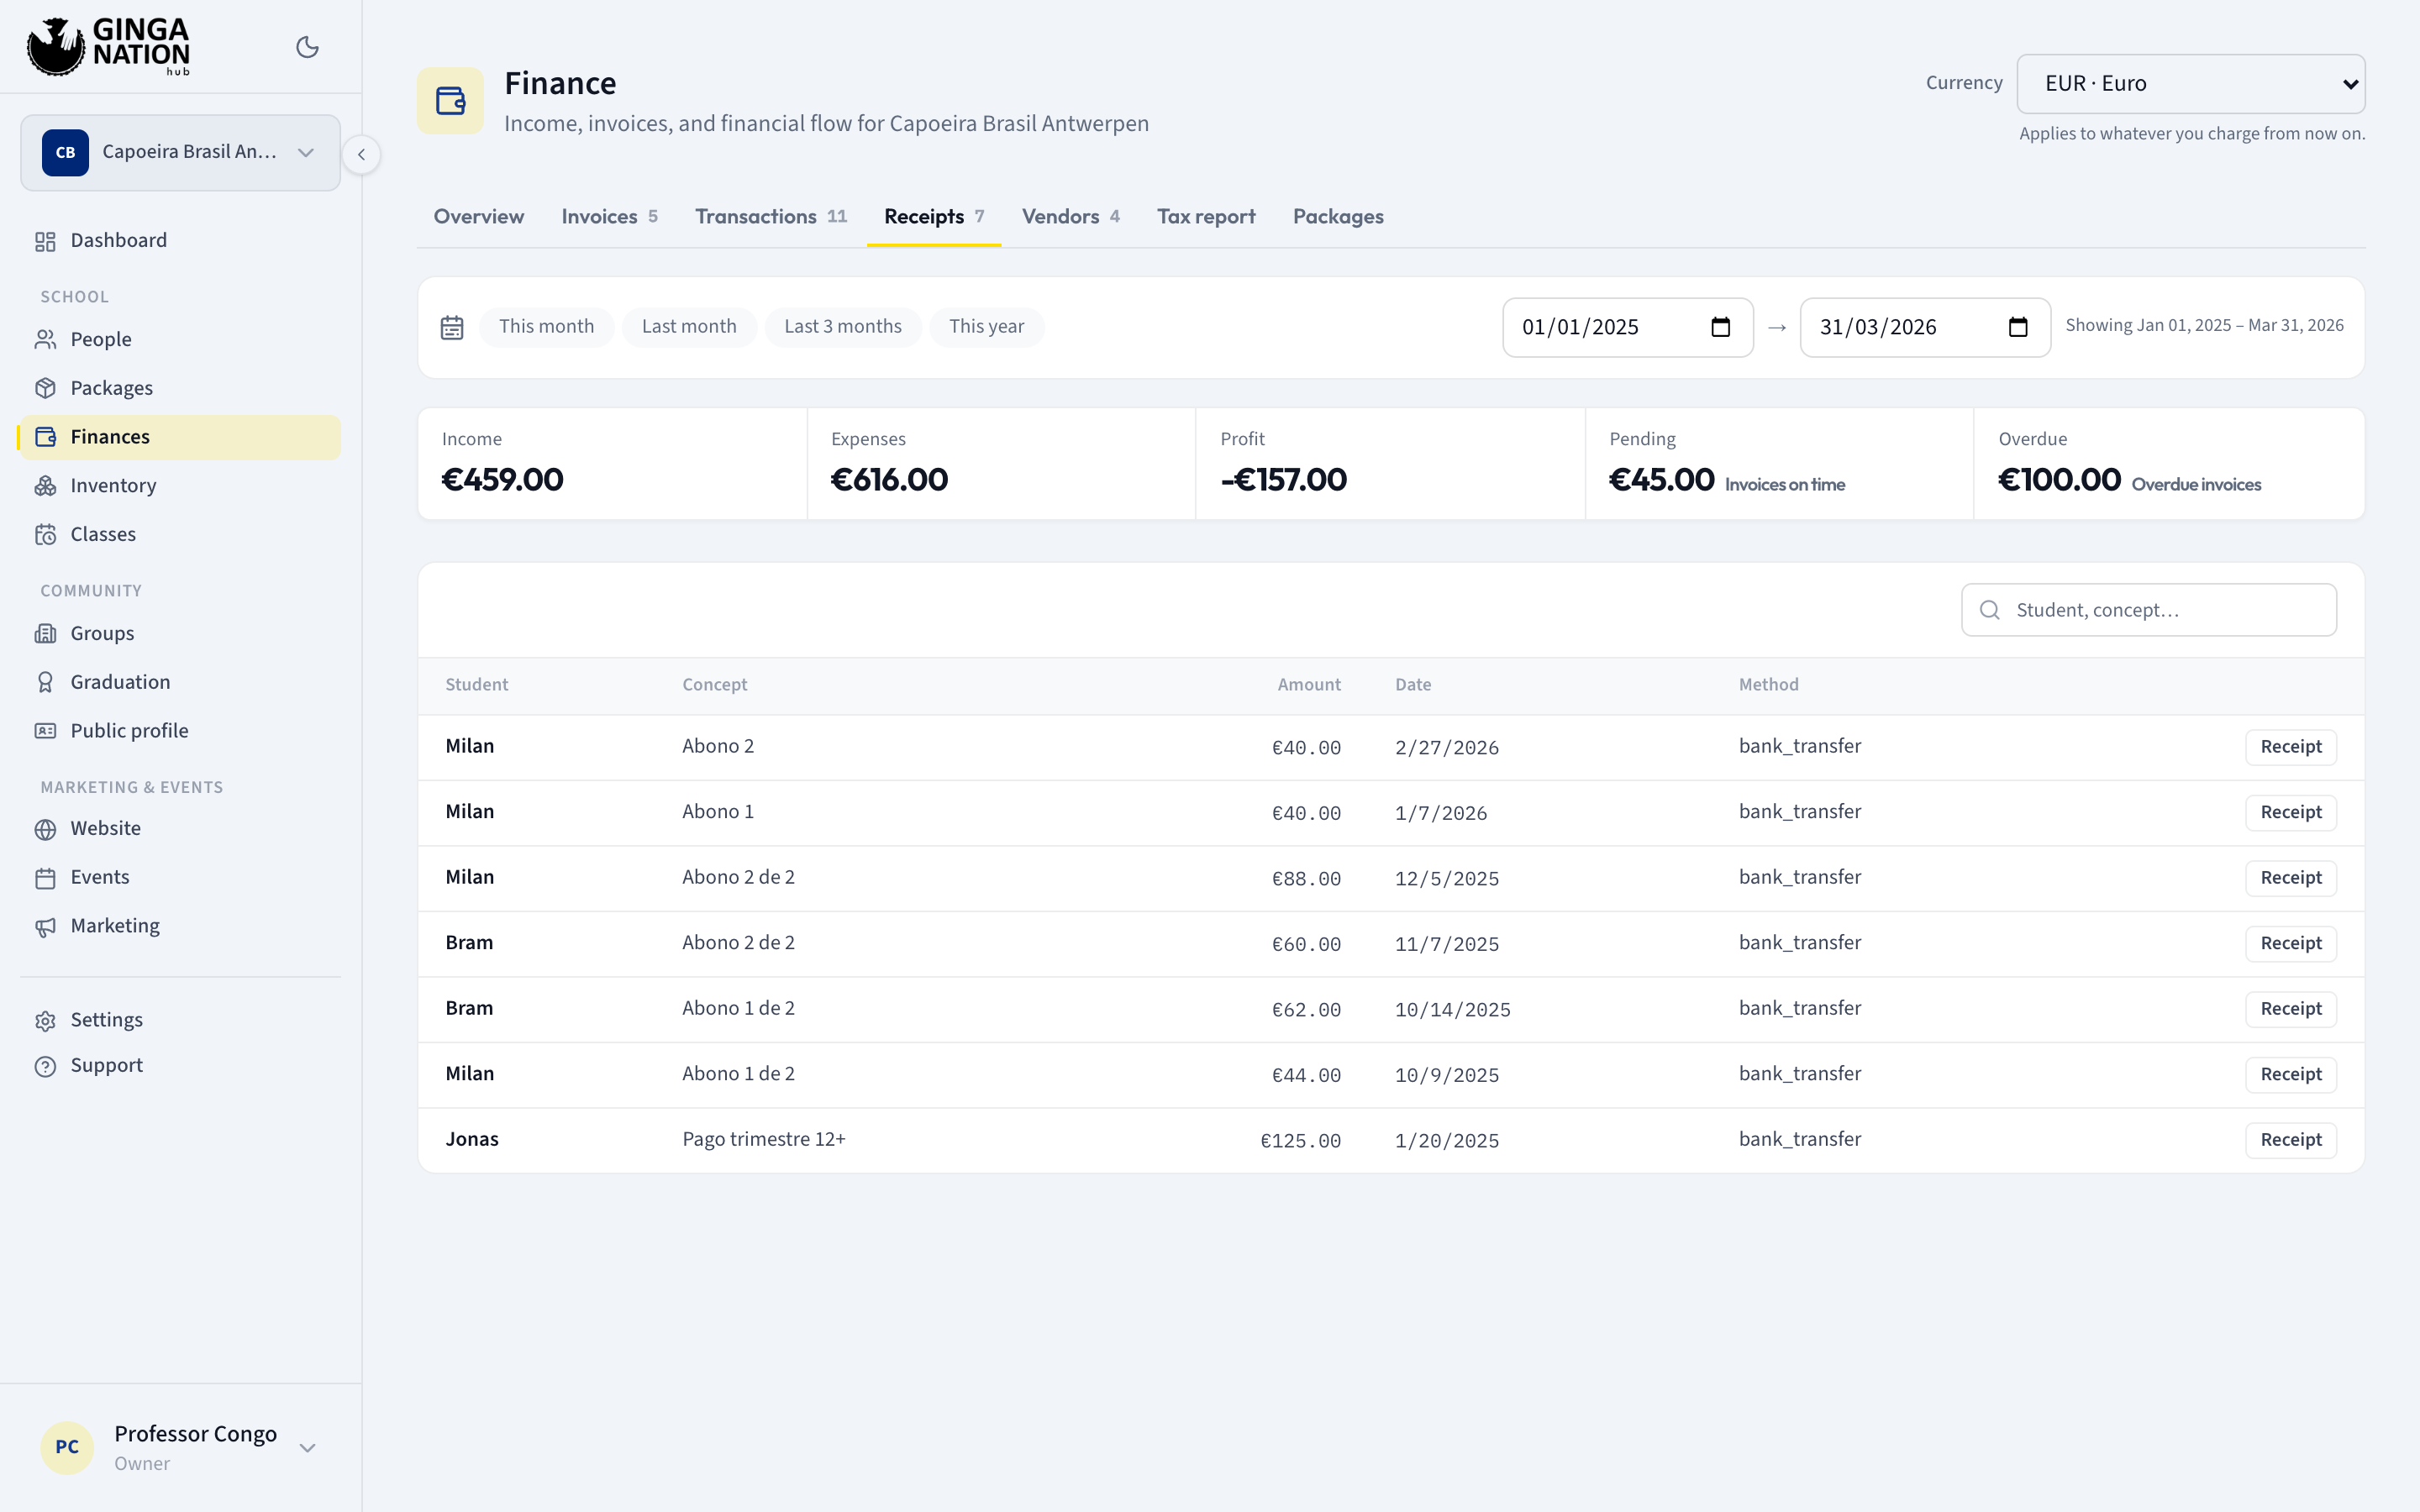Open the Packages sidebar icon
The image size is (2420, 1512).
(x=45, y=388)
